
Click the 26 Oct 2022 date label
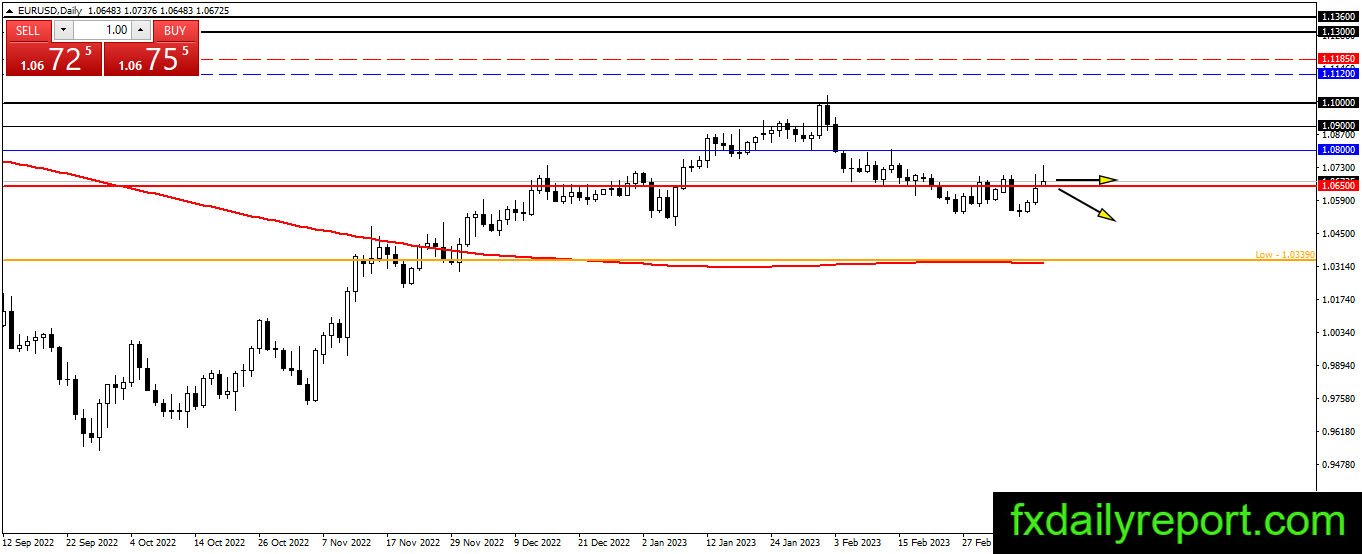pos(284,543)
